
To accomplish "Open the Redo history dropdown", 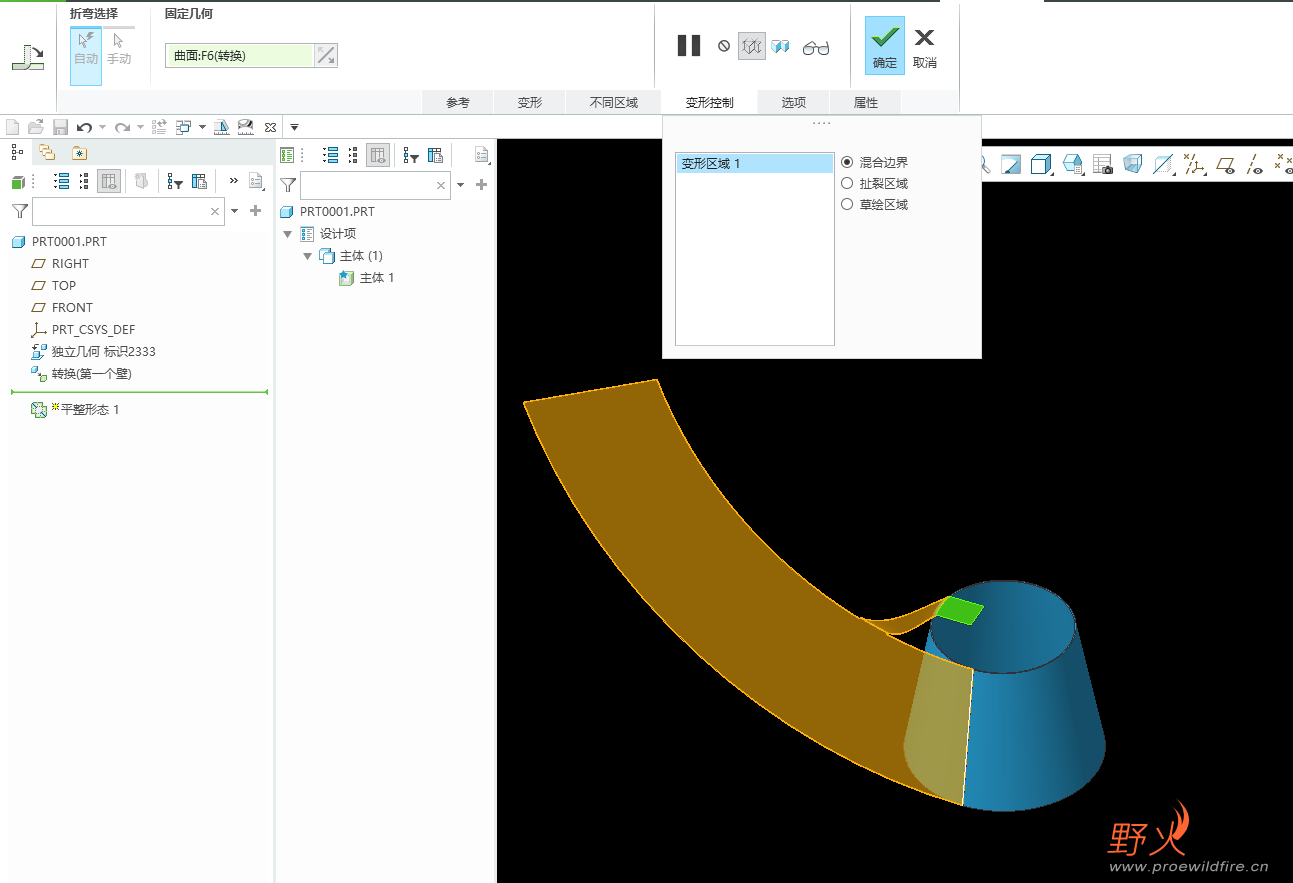I will click(x=140, y=127).
